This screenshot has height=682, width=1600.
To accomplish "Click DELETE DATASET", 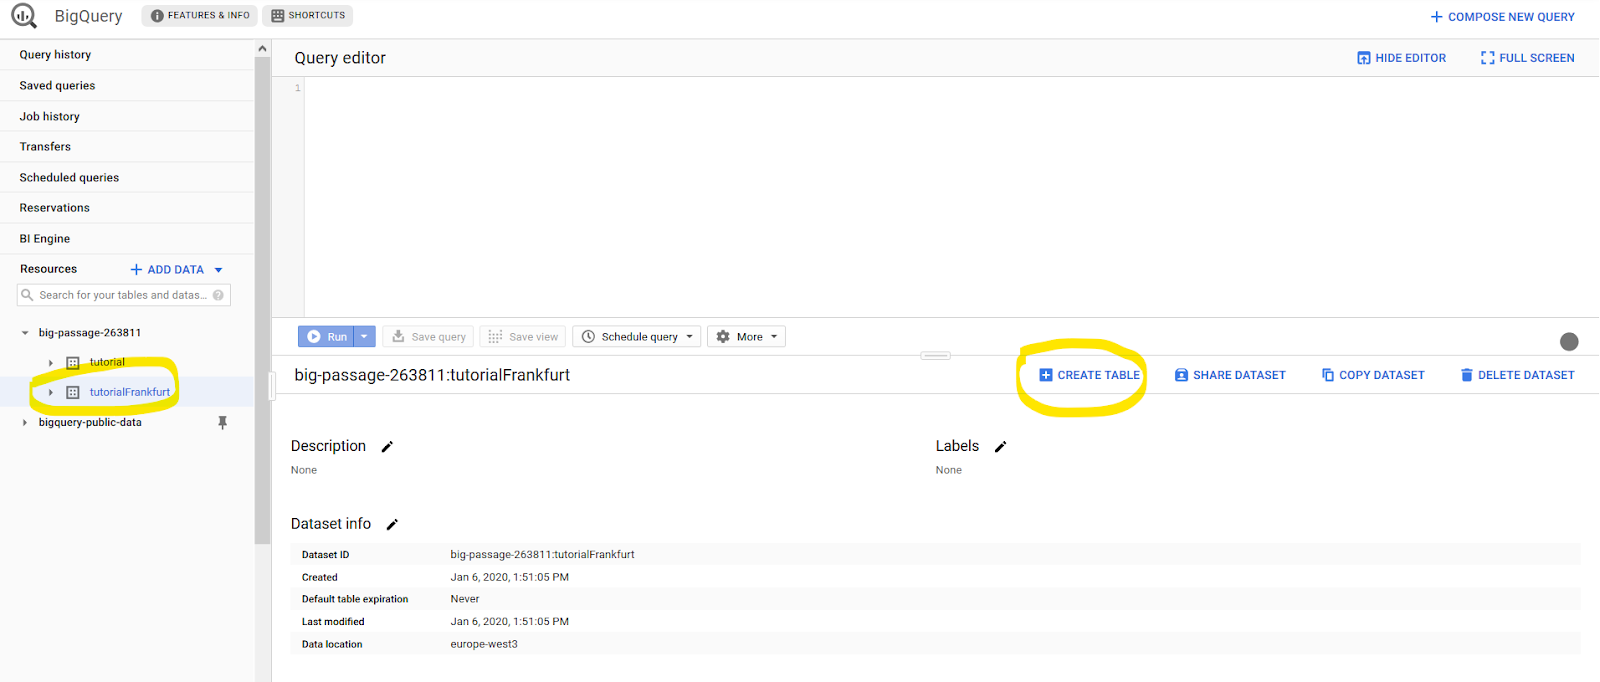I will (x=1517, y=375).
